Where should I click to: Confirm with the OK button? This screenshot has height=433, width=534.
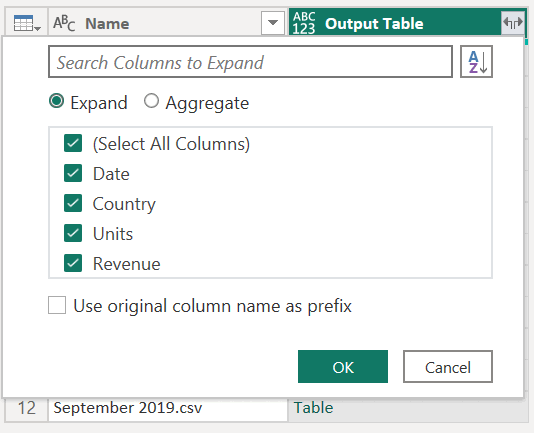pyautogui.click(x=343, y=367)
